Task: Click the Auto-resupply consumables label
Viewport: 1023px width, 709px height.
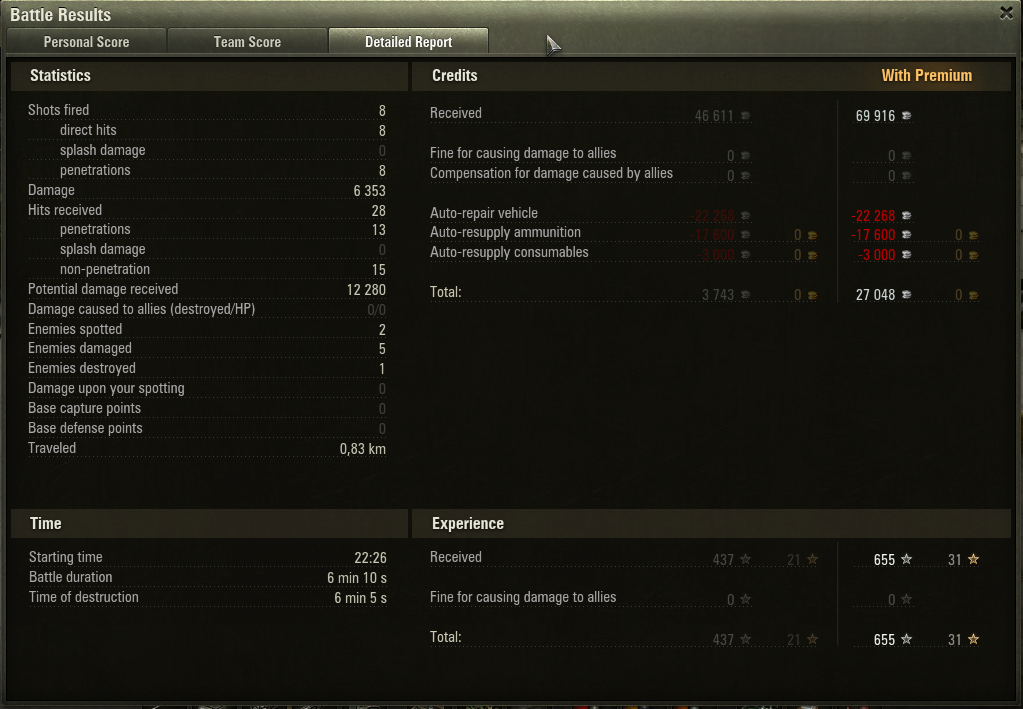Action: coord(509,252)
